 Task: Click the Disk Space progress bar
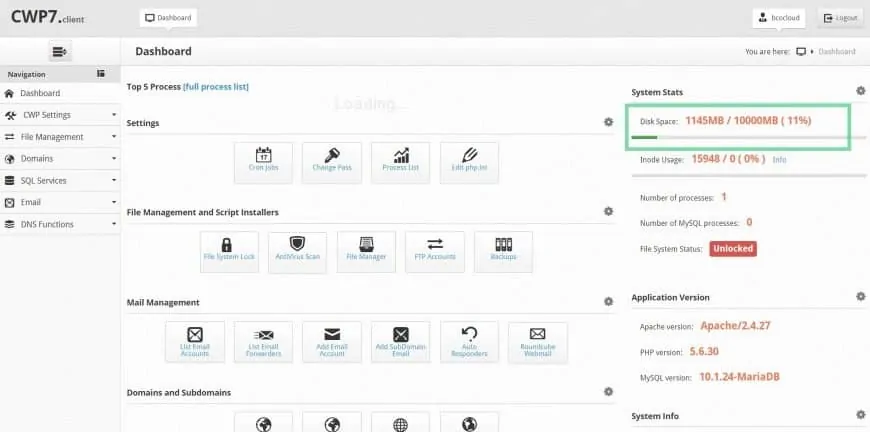[748, 137]
